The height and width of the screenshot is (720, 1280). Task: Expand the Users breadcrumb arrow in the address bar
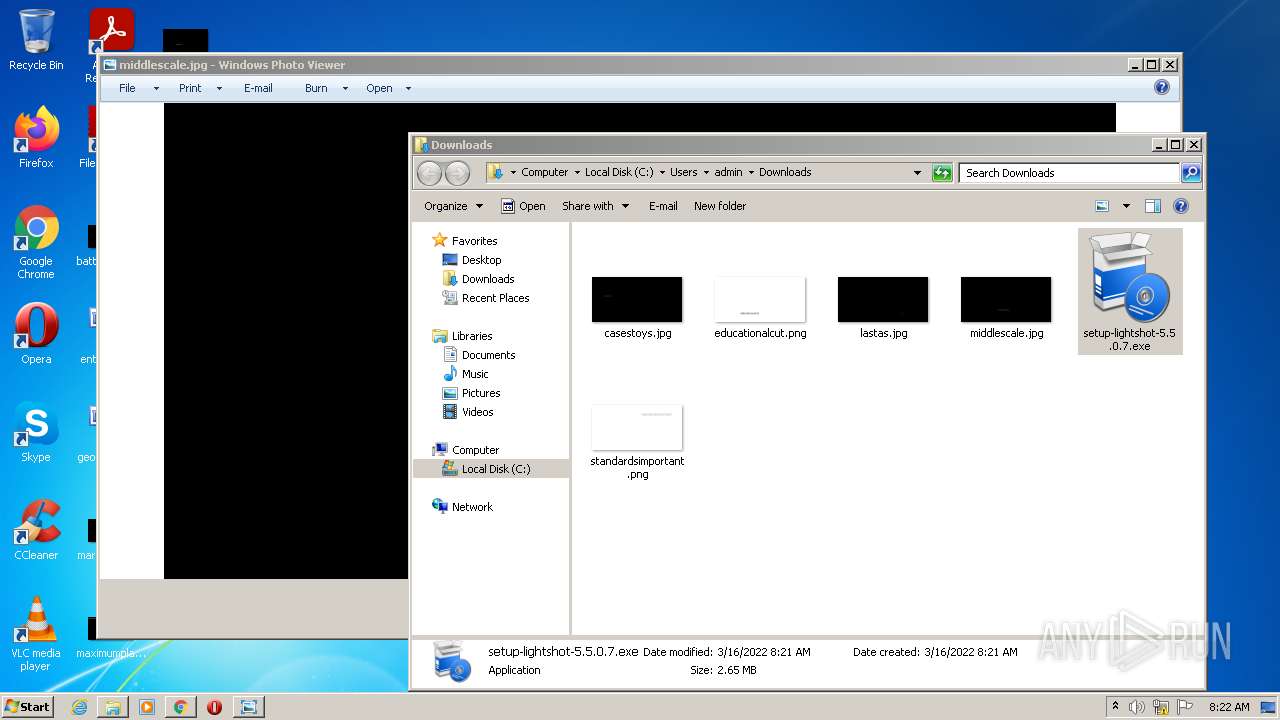point(706,172)
